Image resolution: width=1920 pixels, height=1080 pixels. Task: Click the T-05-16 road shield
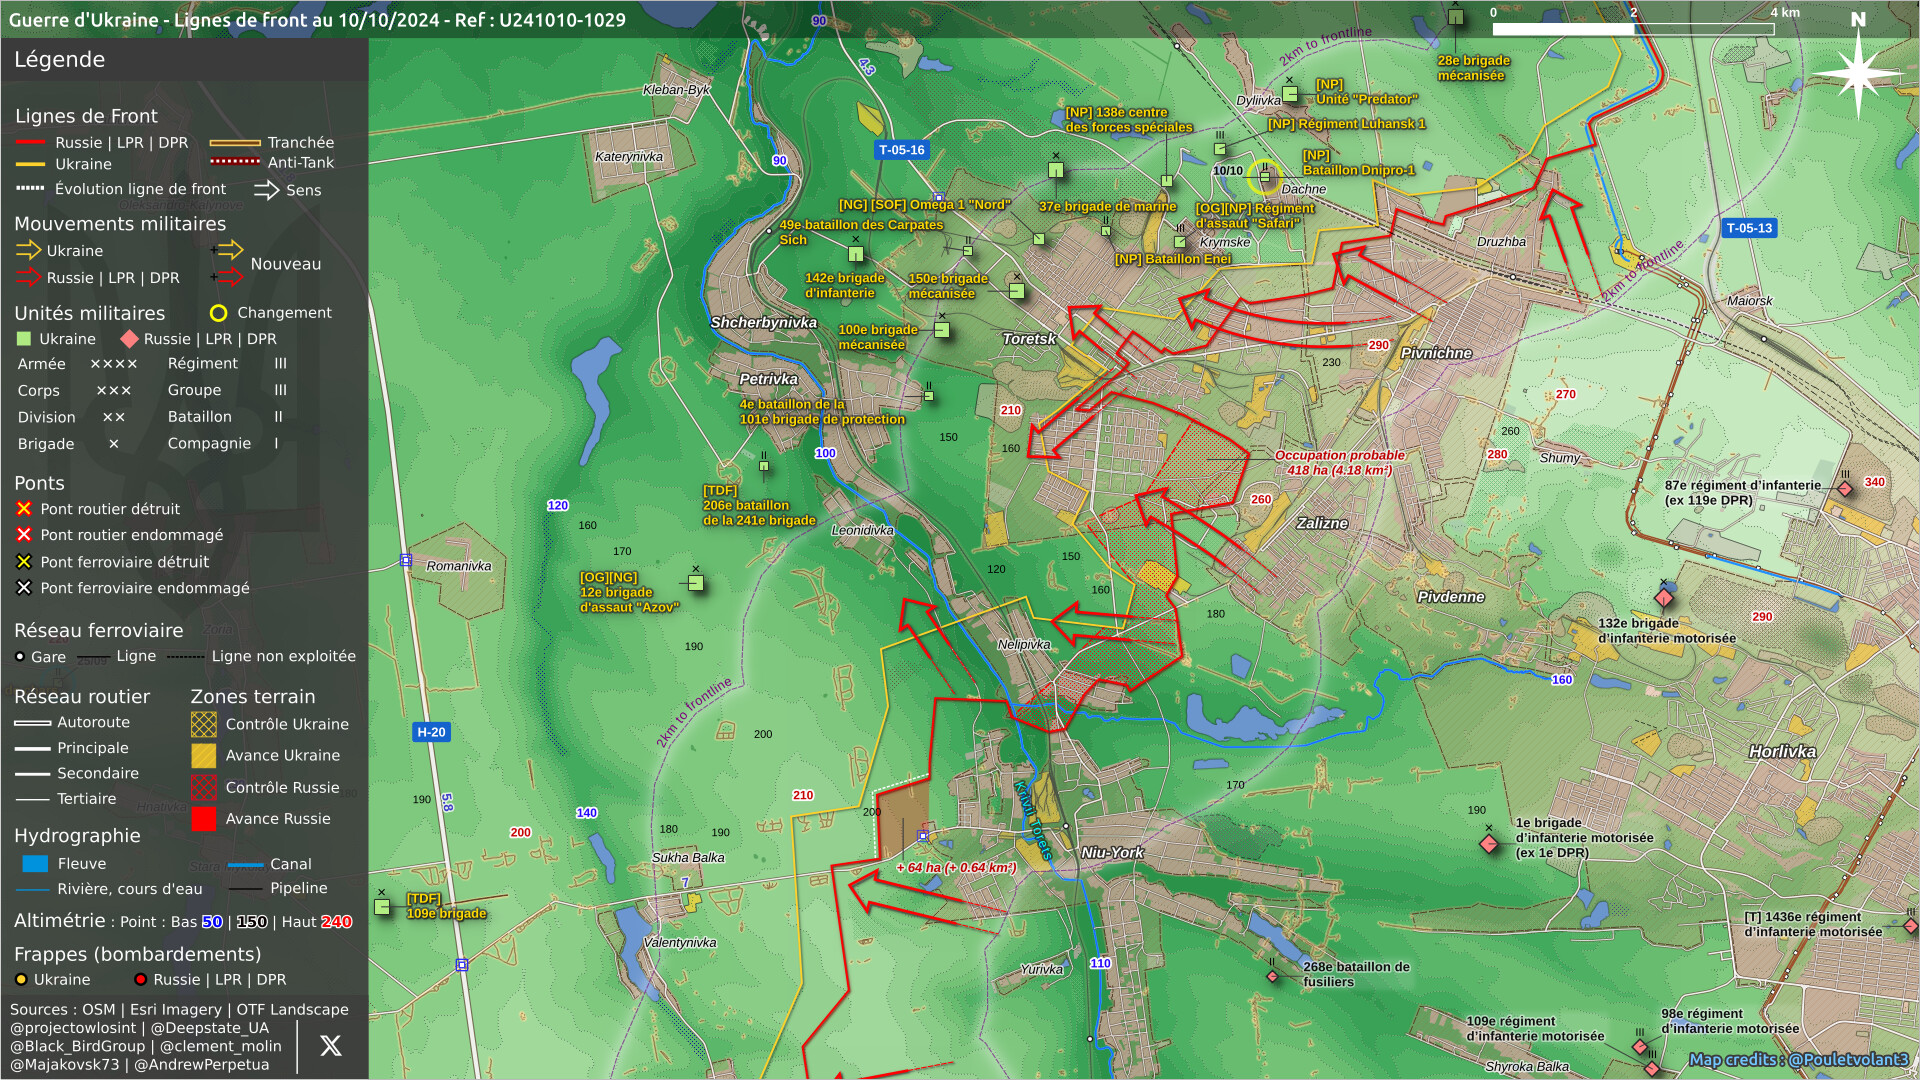[x=901, y=150]
